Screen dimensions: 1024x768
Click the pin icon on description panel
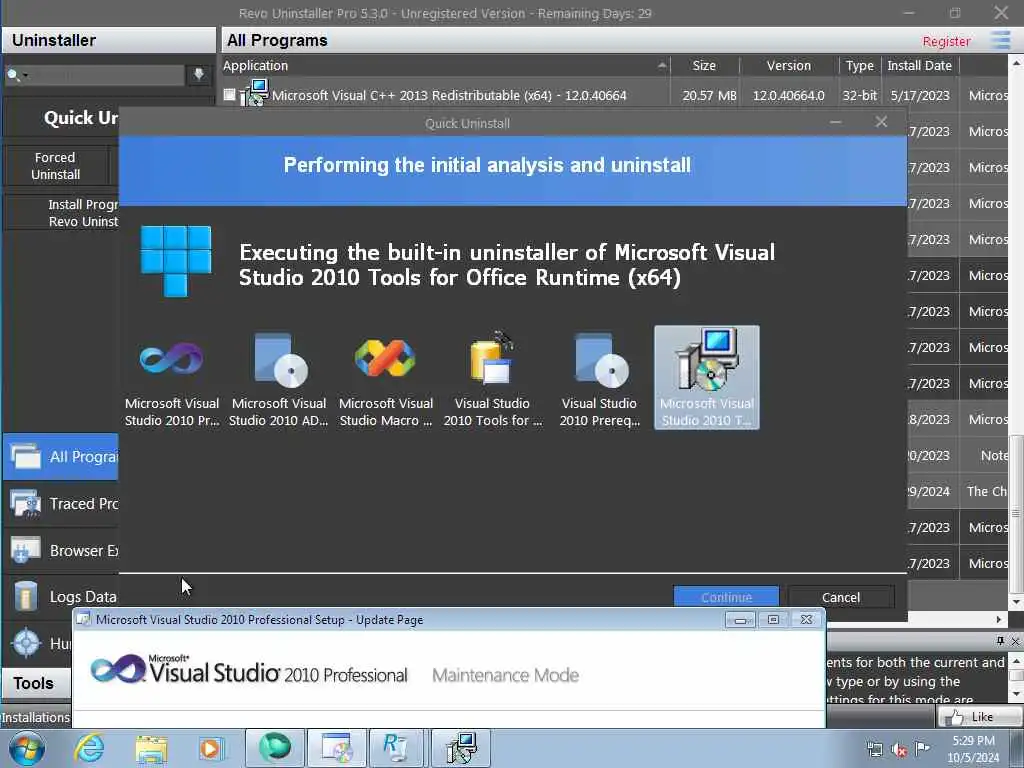pyautogui.click(x=1000, y=641)
